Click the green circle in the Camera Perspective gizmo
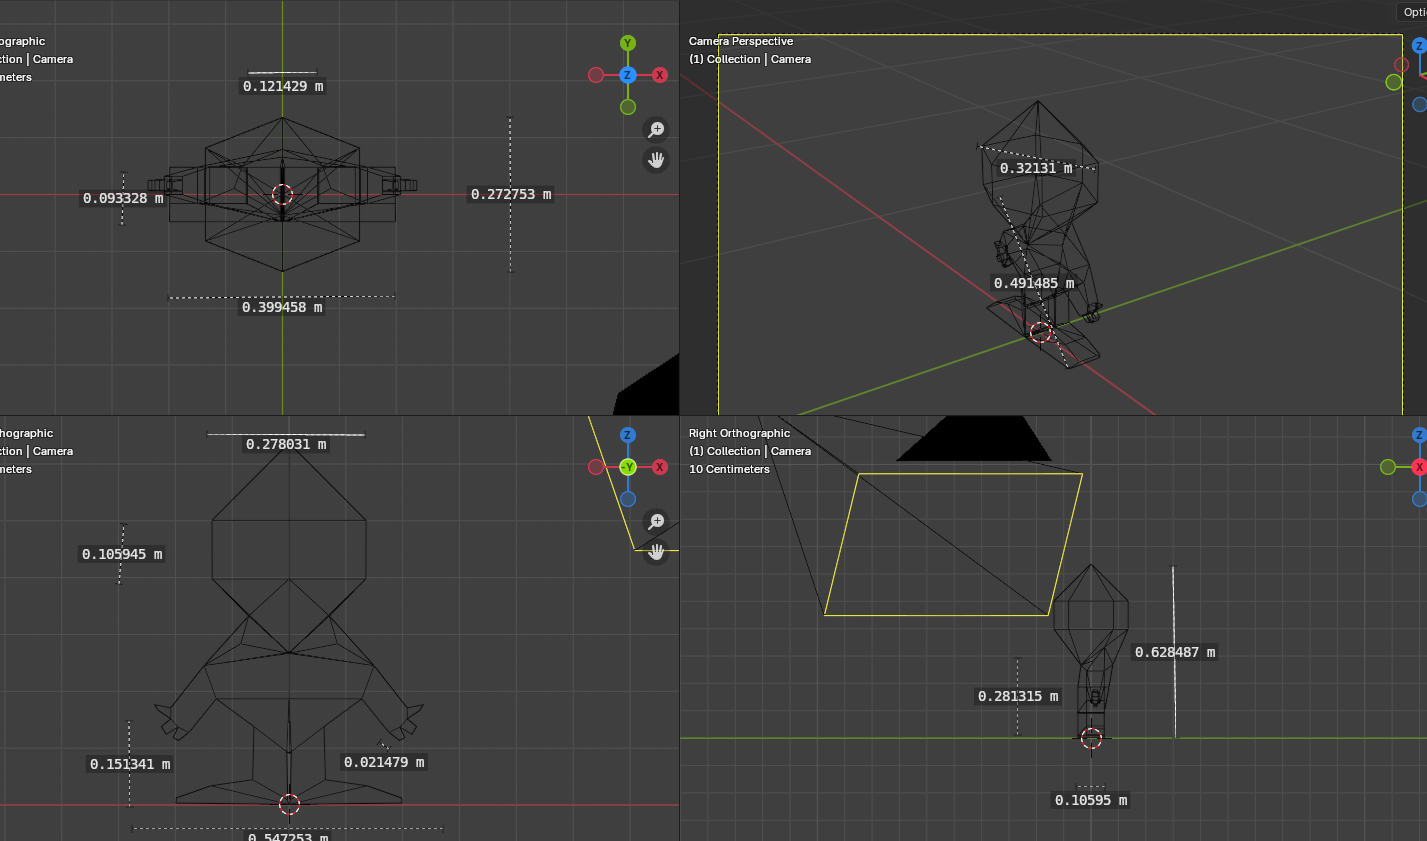 coord(1394,82)
